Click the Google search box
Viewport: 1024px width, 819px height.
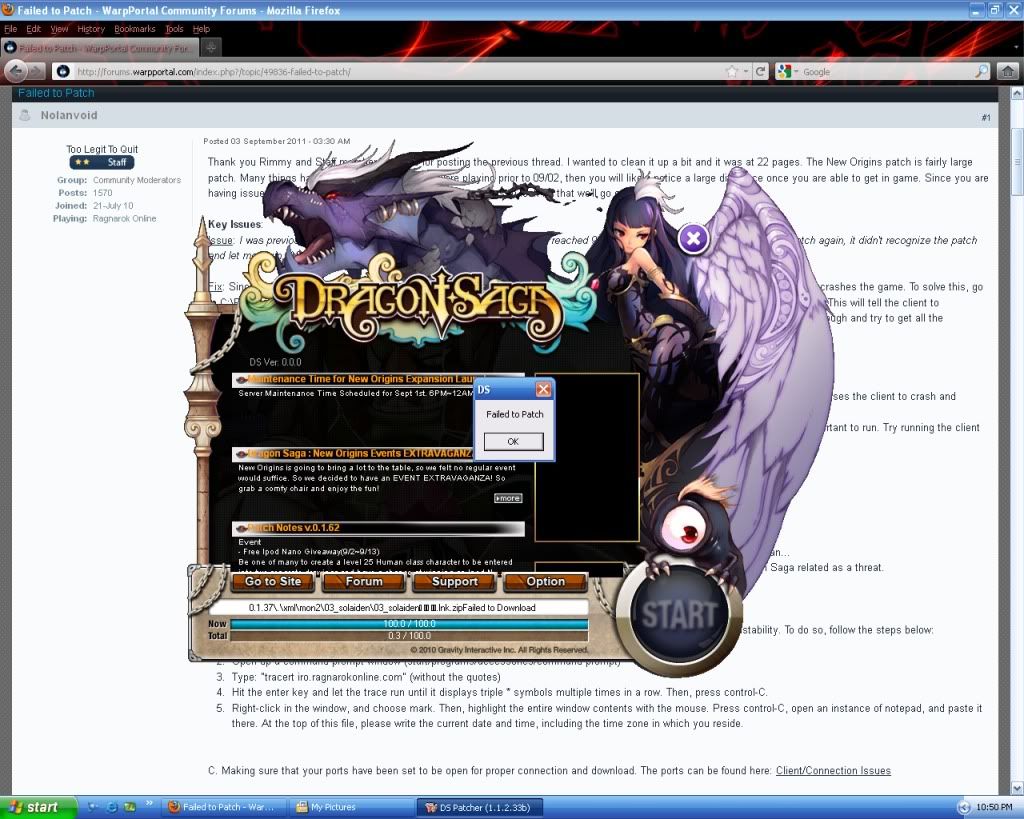[887, 72]
